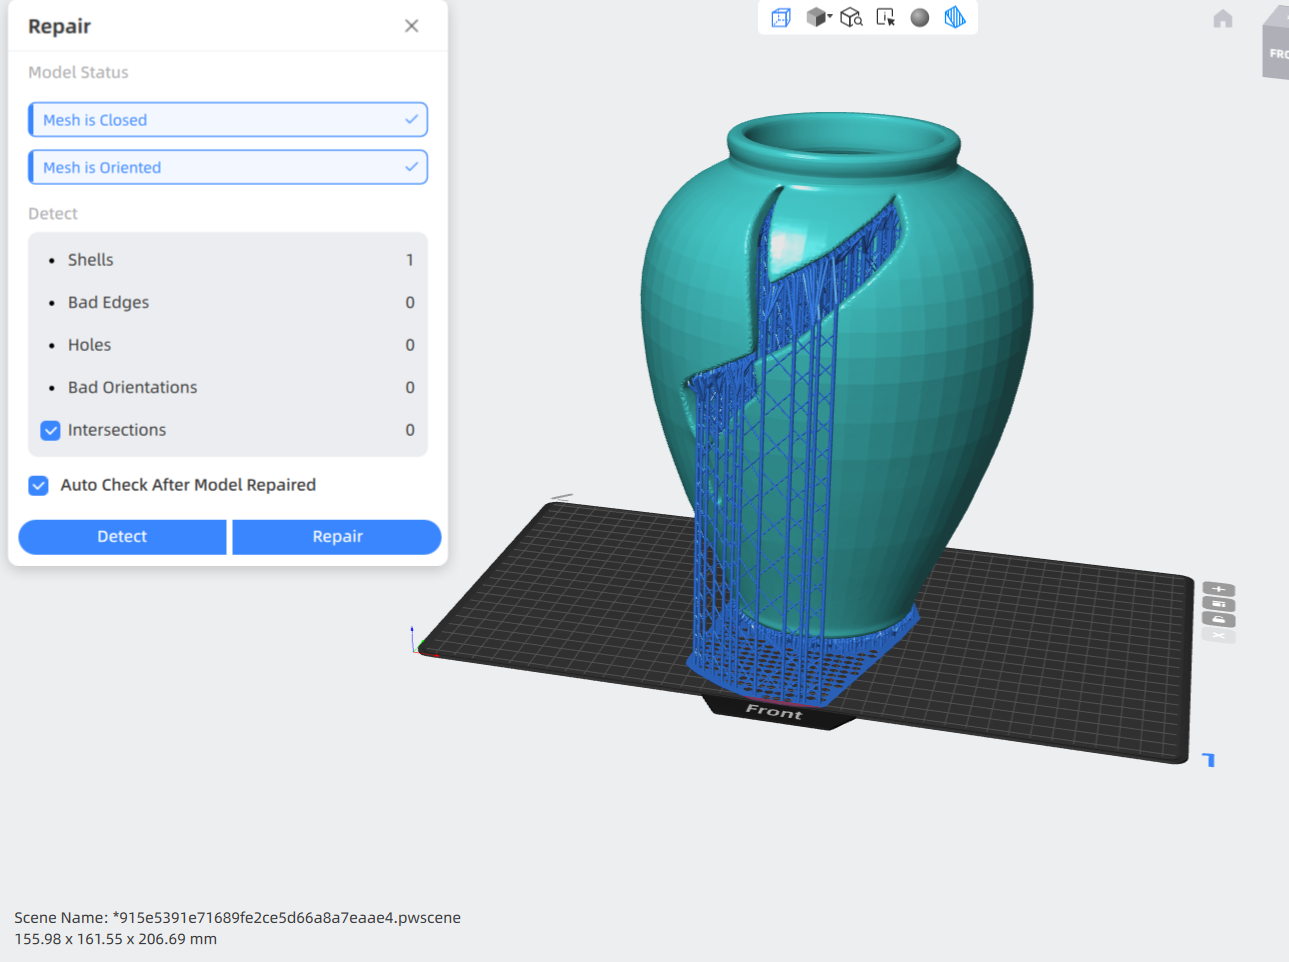Click the cube with magnifier icon
1289x962 pixels.
(851, 17)
